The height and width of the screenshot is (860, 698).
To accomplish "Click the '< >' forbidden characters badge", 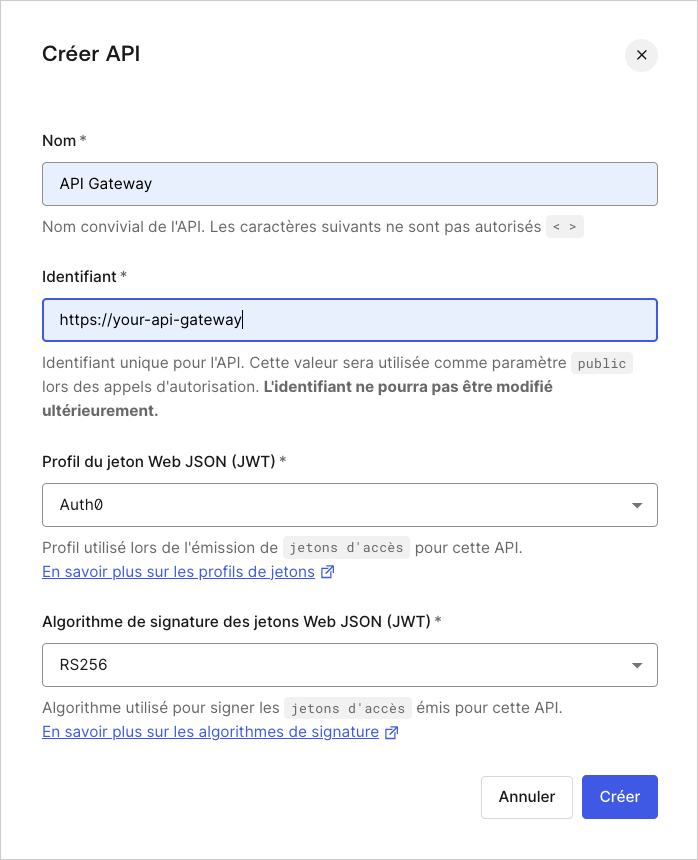I will [x=565, y=226].
